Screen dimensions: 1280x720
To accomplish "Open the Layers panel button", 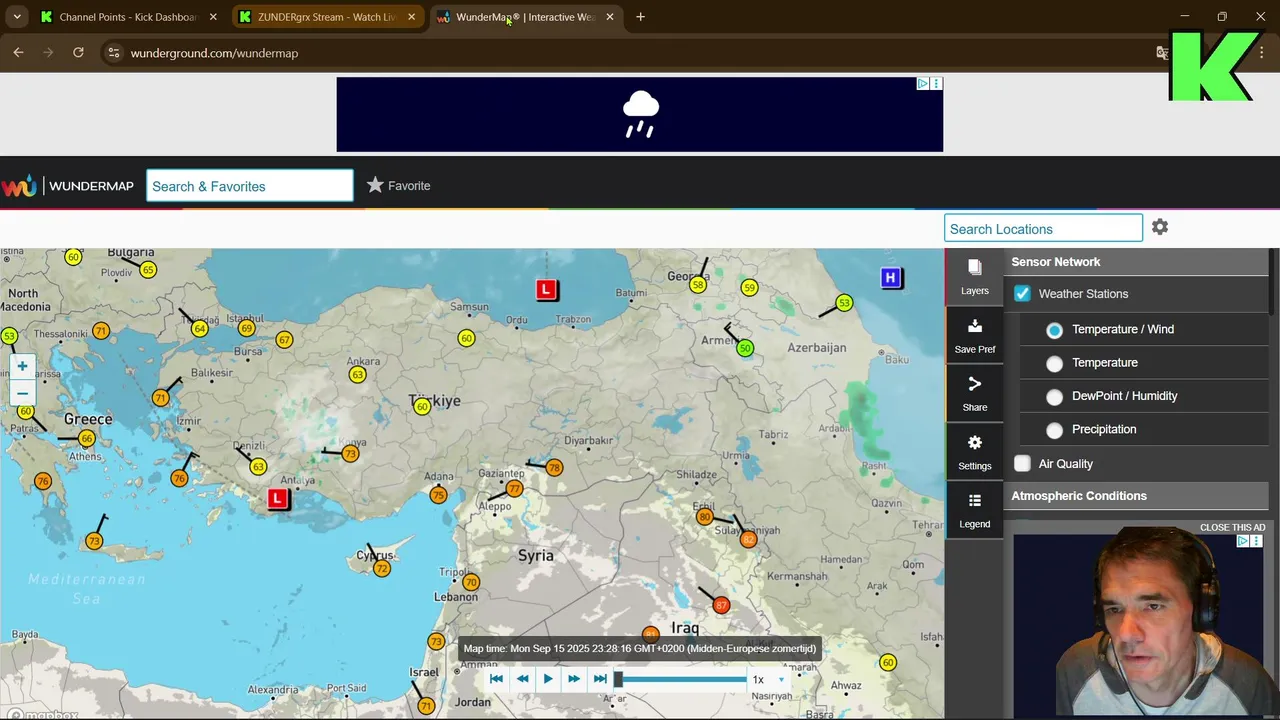I will point(974,277).
